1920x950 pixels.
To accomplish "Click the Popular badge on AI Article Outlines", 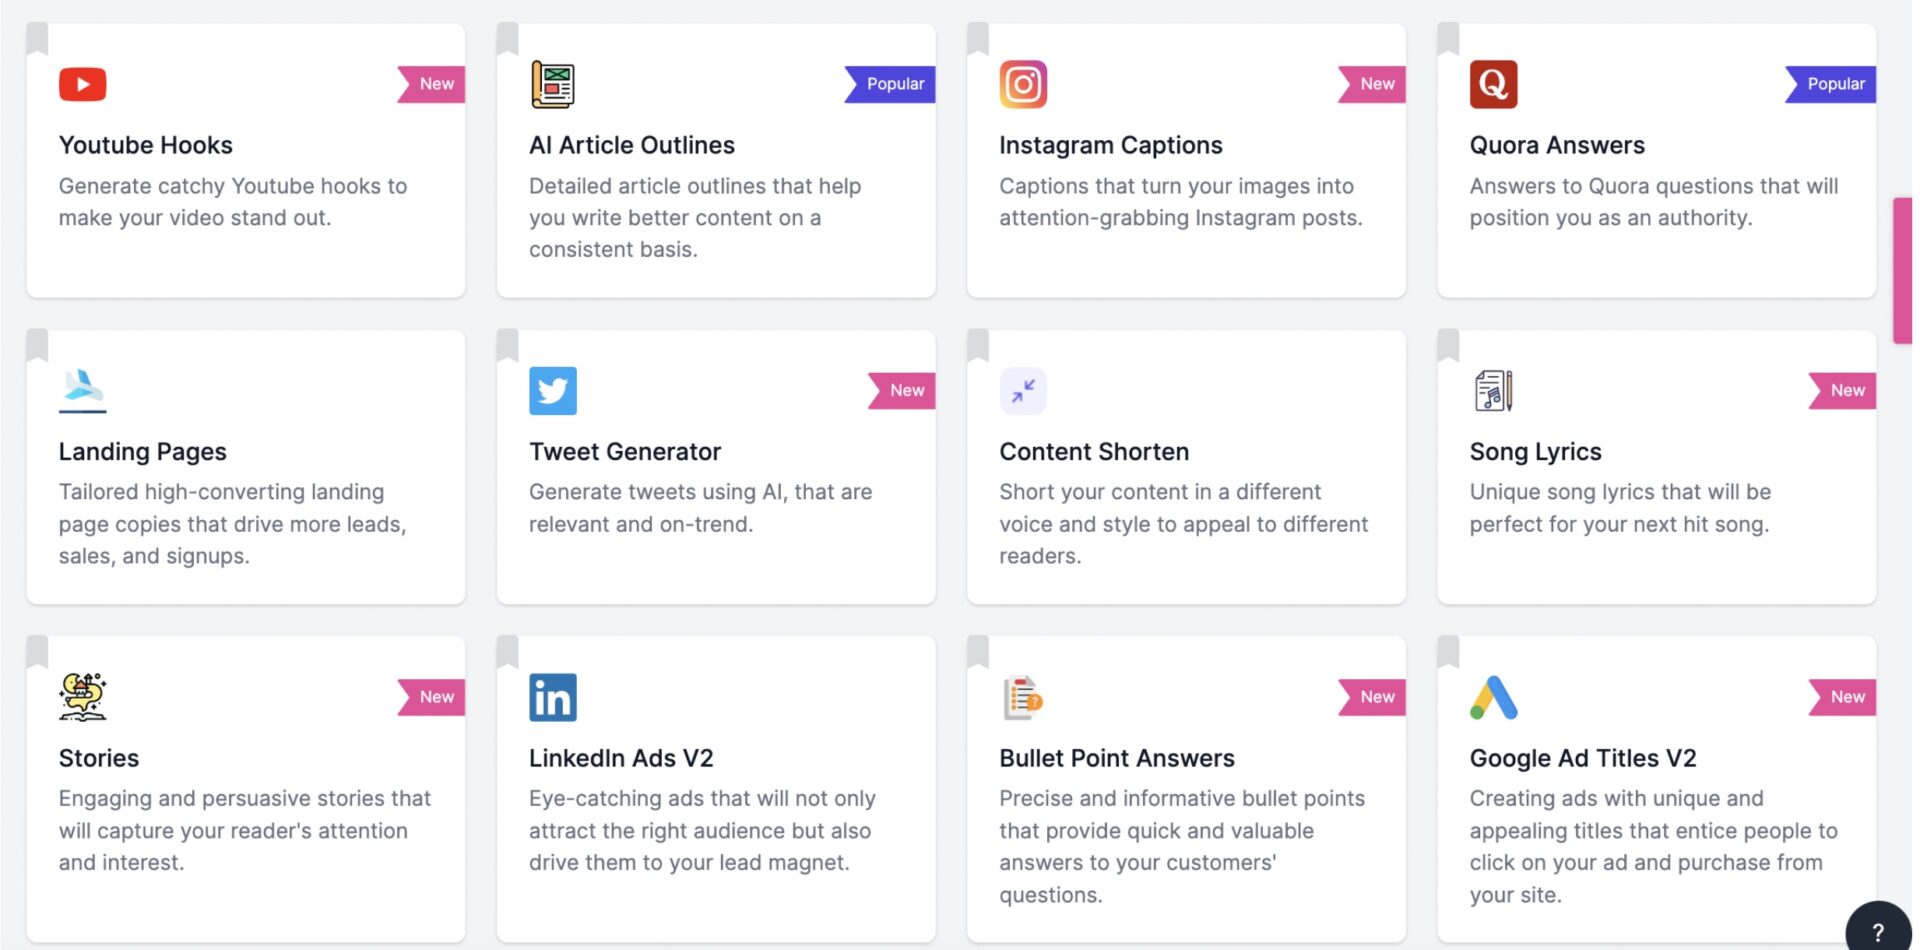I will point(893,84).
